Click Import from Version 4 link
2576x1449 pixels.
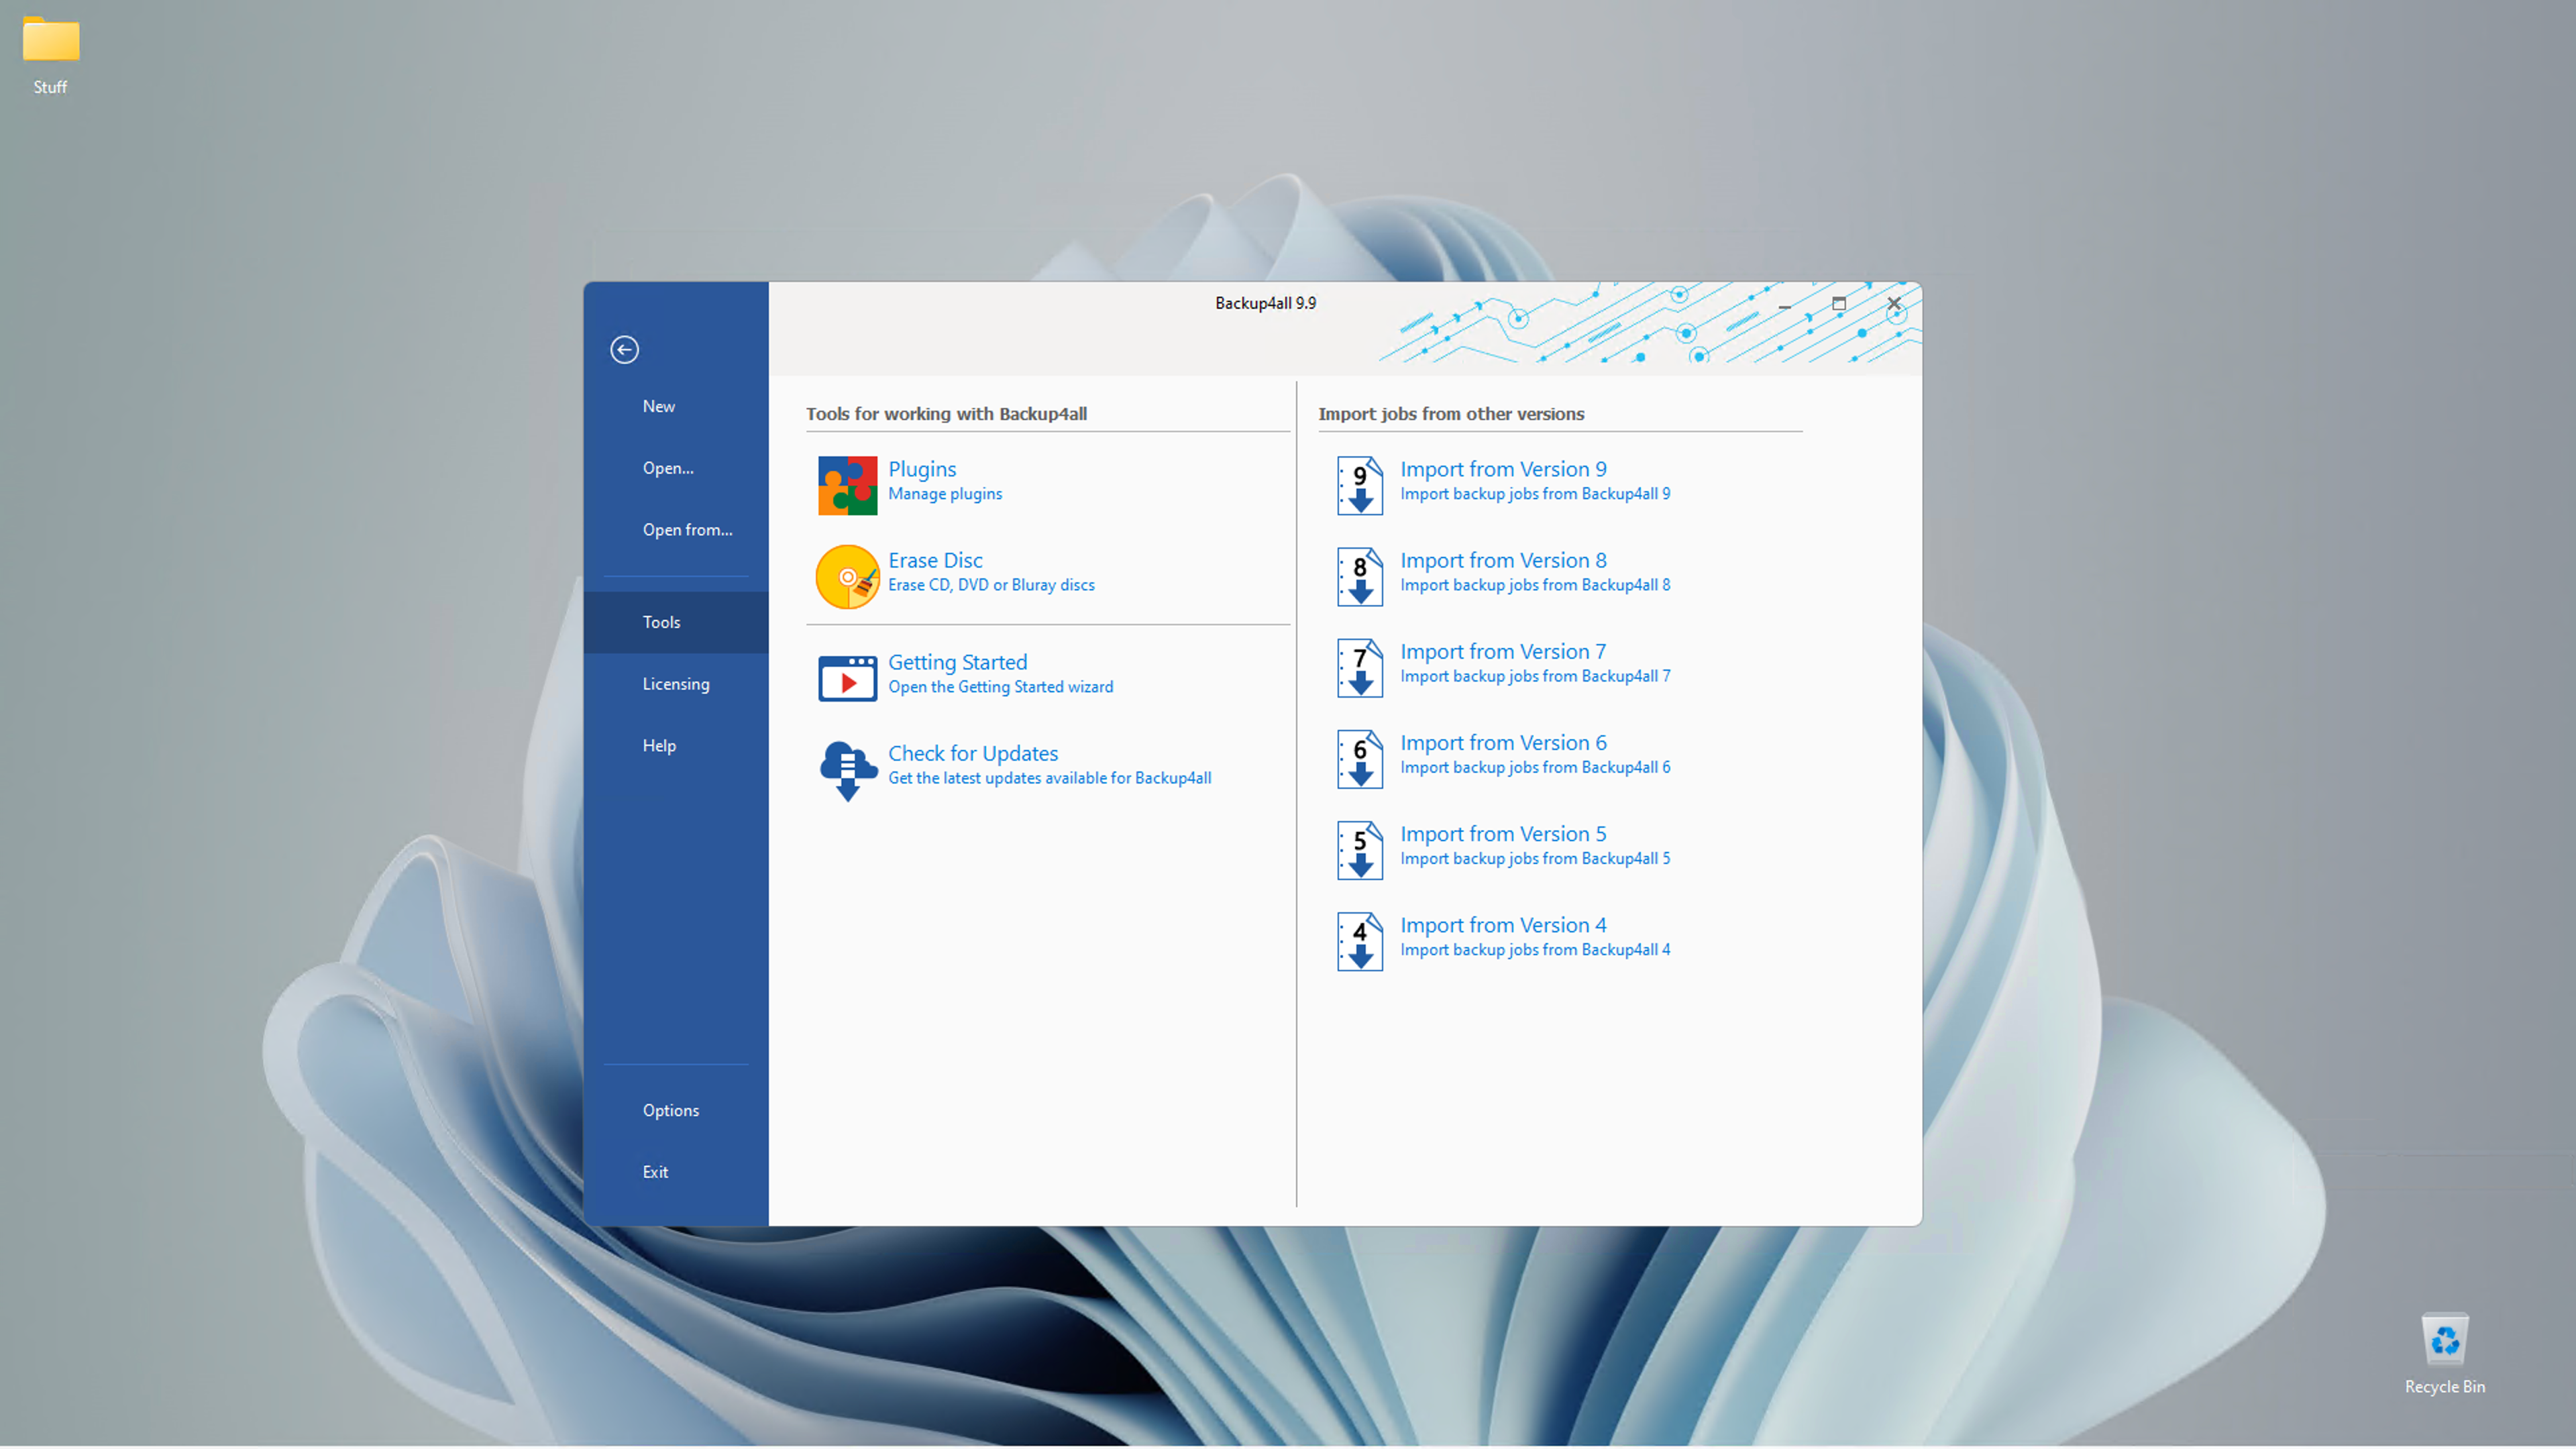(x=1503, y=924)
